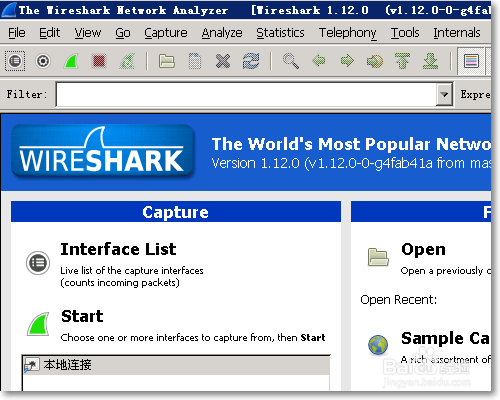Screen dimensions: 500x400
Task: Open the Edit menu
Action: click(50, 33)
